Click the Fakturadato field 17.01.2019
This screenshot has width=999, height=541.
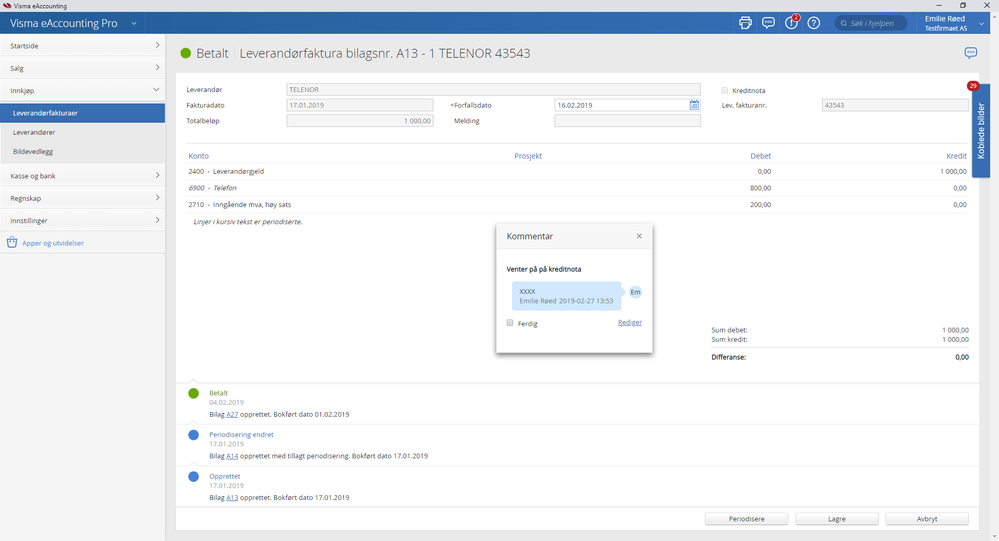coord(360,105)
